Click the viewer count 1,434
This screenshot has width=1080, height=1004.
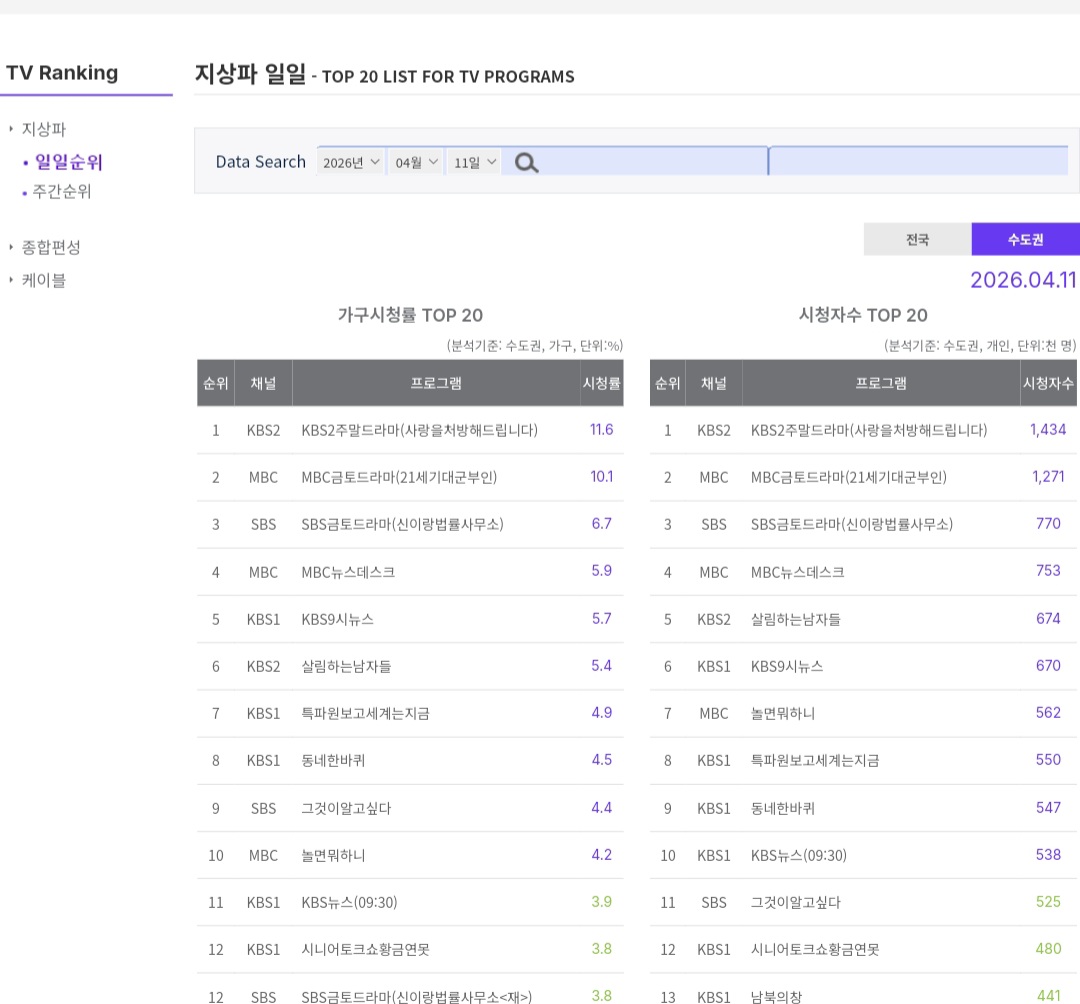pyautogui.click(x=1048, y=430)
